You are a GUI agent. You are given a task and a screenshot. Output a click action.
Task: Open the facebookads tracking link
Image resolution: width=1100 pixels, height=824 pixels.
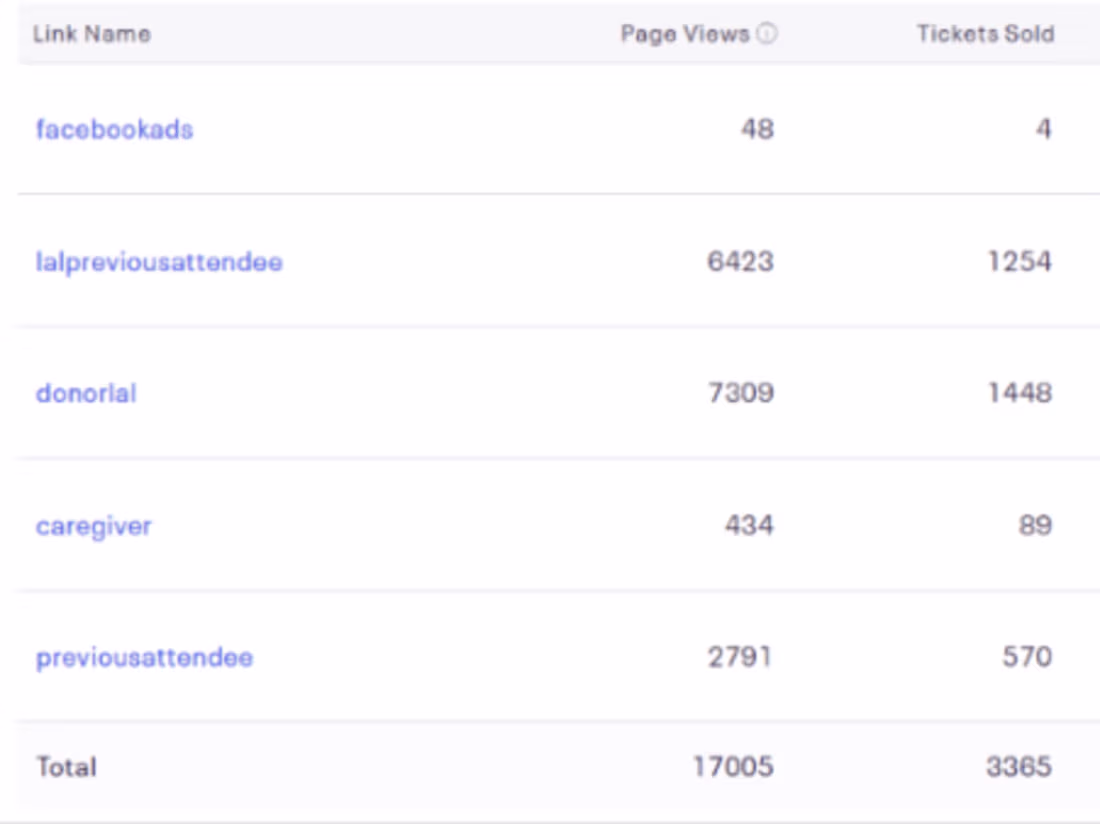114,130
